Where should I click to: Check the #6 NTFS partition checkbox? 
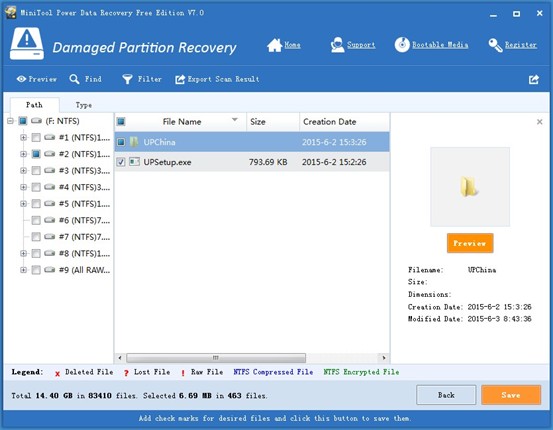[36, 220]
